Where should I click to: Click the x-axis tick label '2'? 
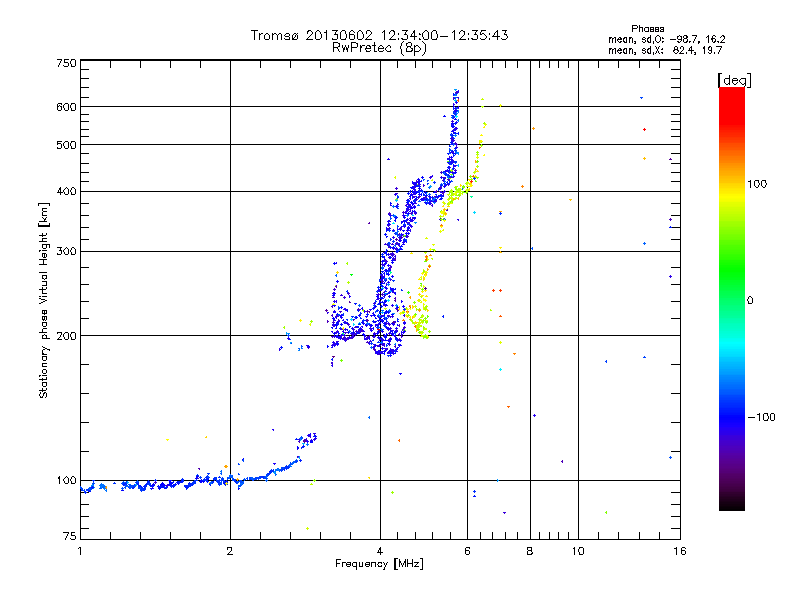[x=230, y=551]
